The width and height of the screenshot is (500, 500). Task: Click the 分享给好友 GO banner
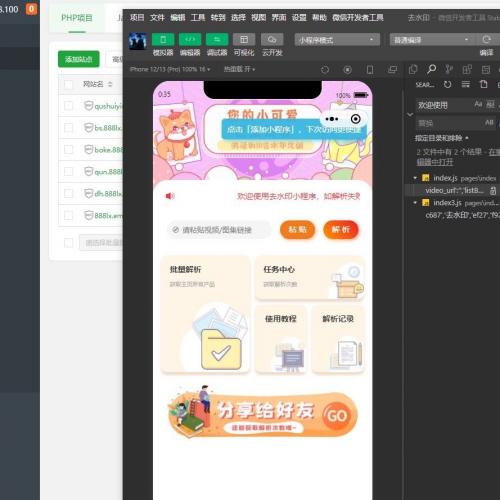point(263,413)
